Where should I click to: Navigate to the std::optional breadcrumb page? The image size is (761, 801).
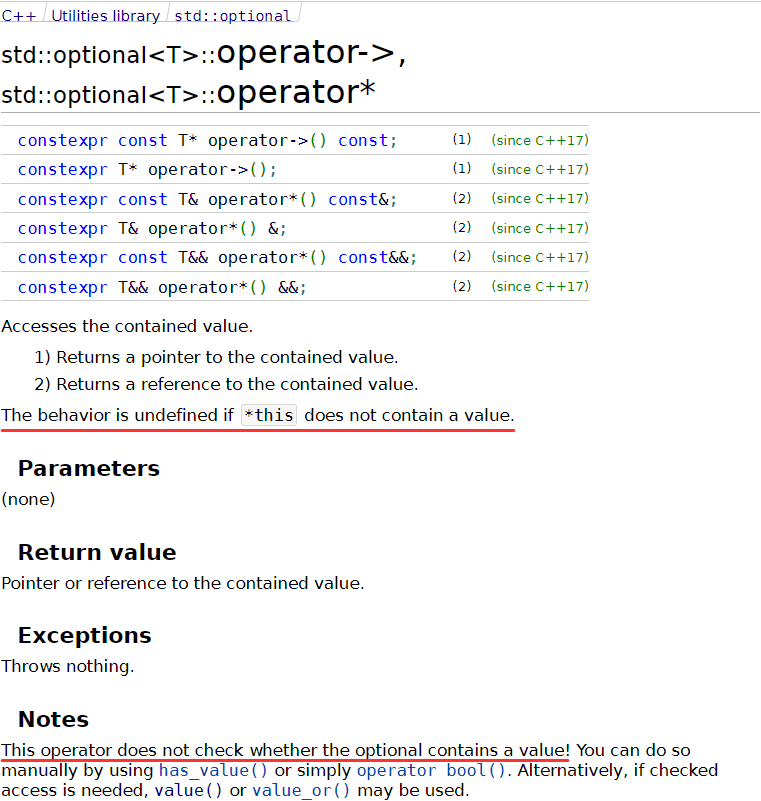tap(232, 16)
